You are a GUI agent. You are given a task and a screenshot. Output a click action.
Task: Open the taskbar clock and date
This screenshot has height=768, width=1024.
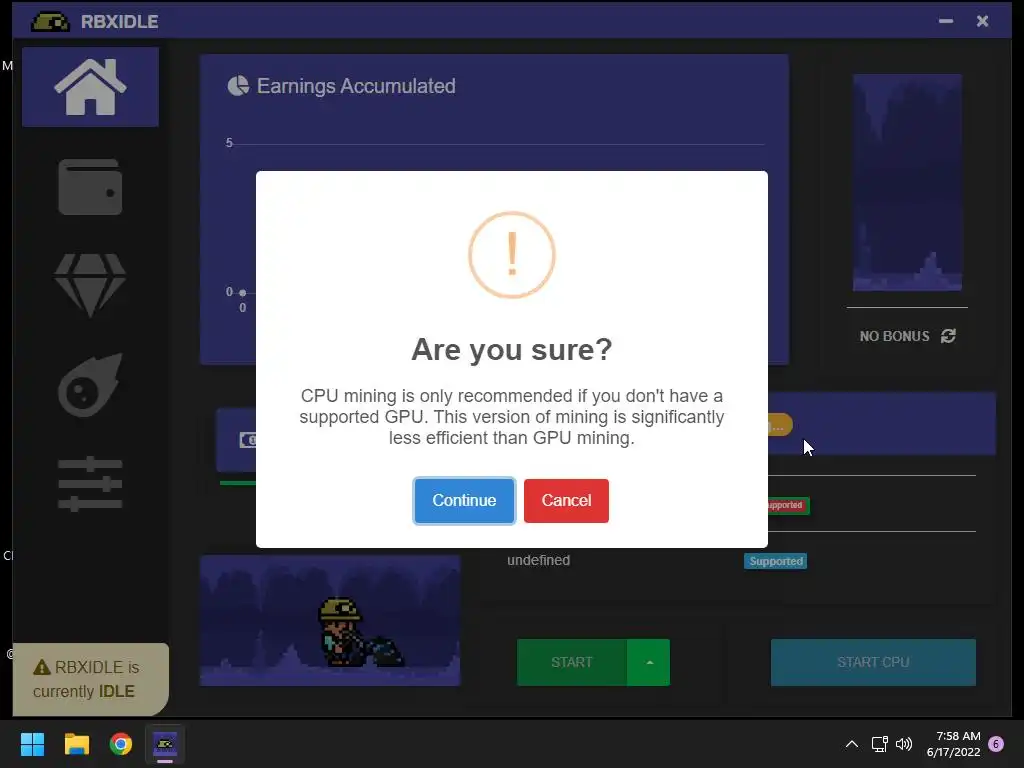pos(953,744)
